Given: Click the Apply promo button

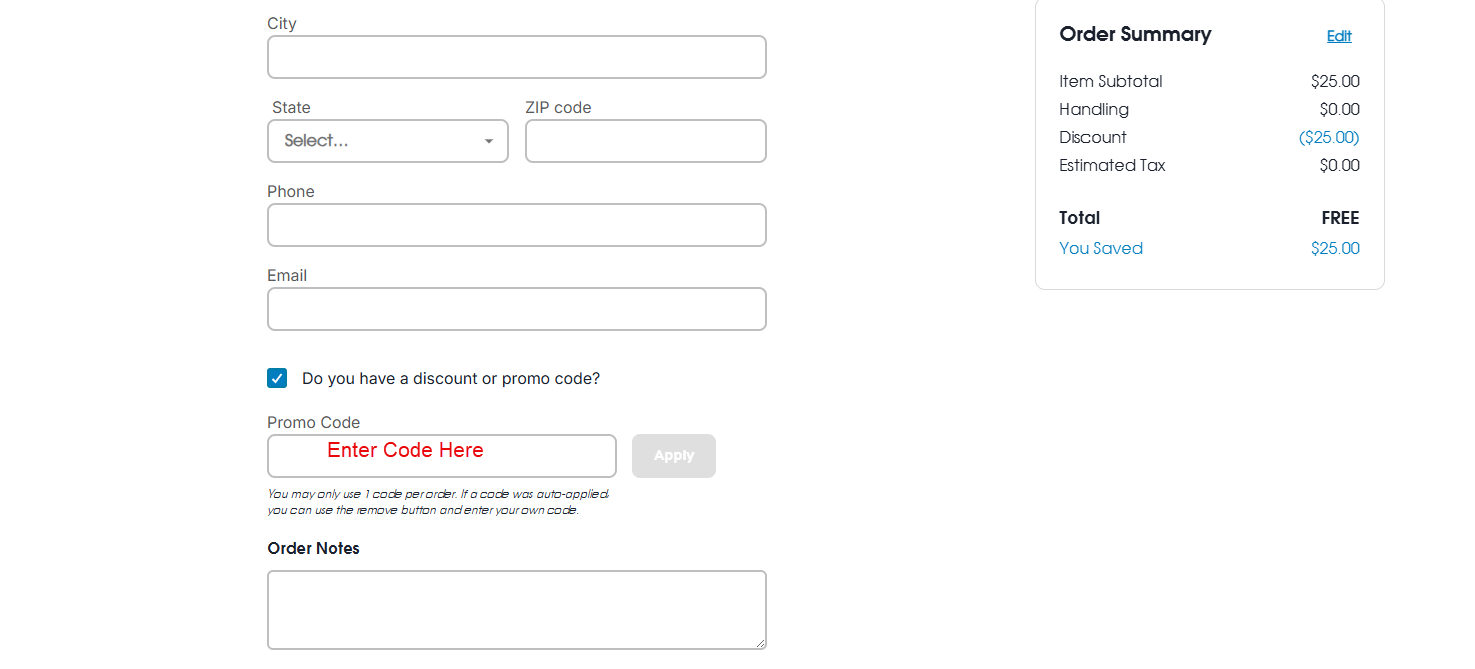Looking at the screenshot, I should pos(674,456).
